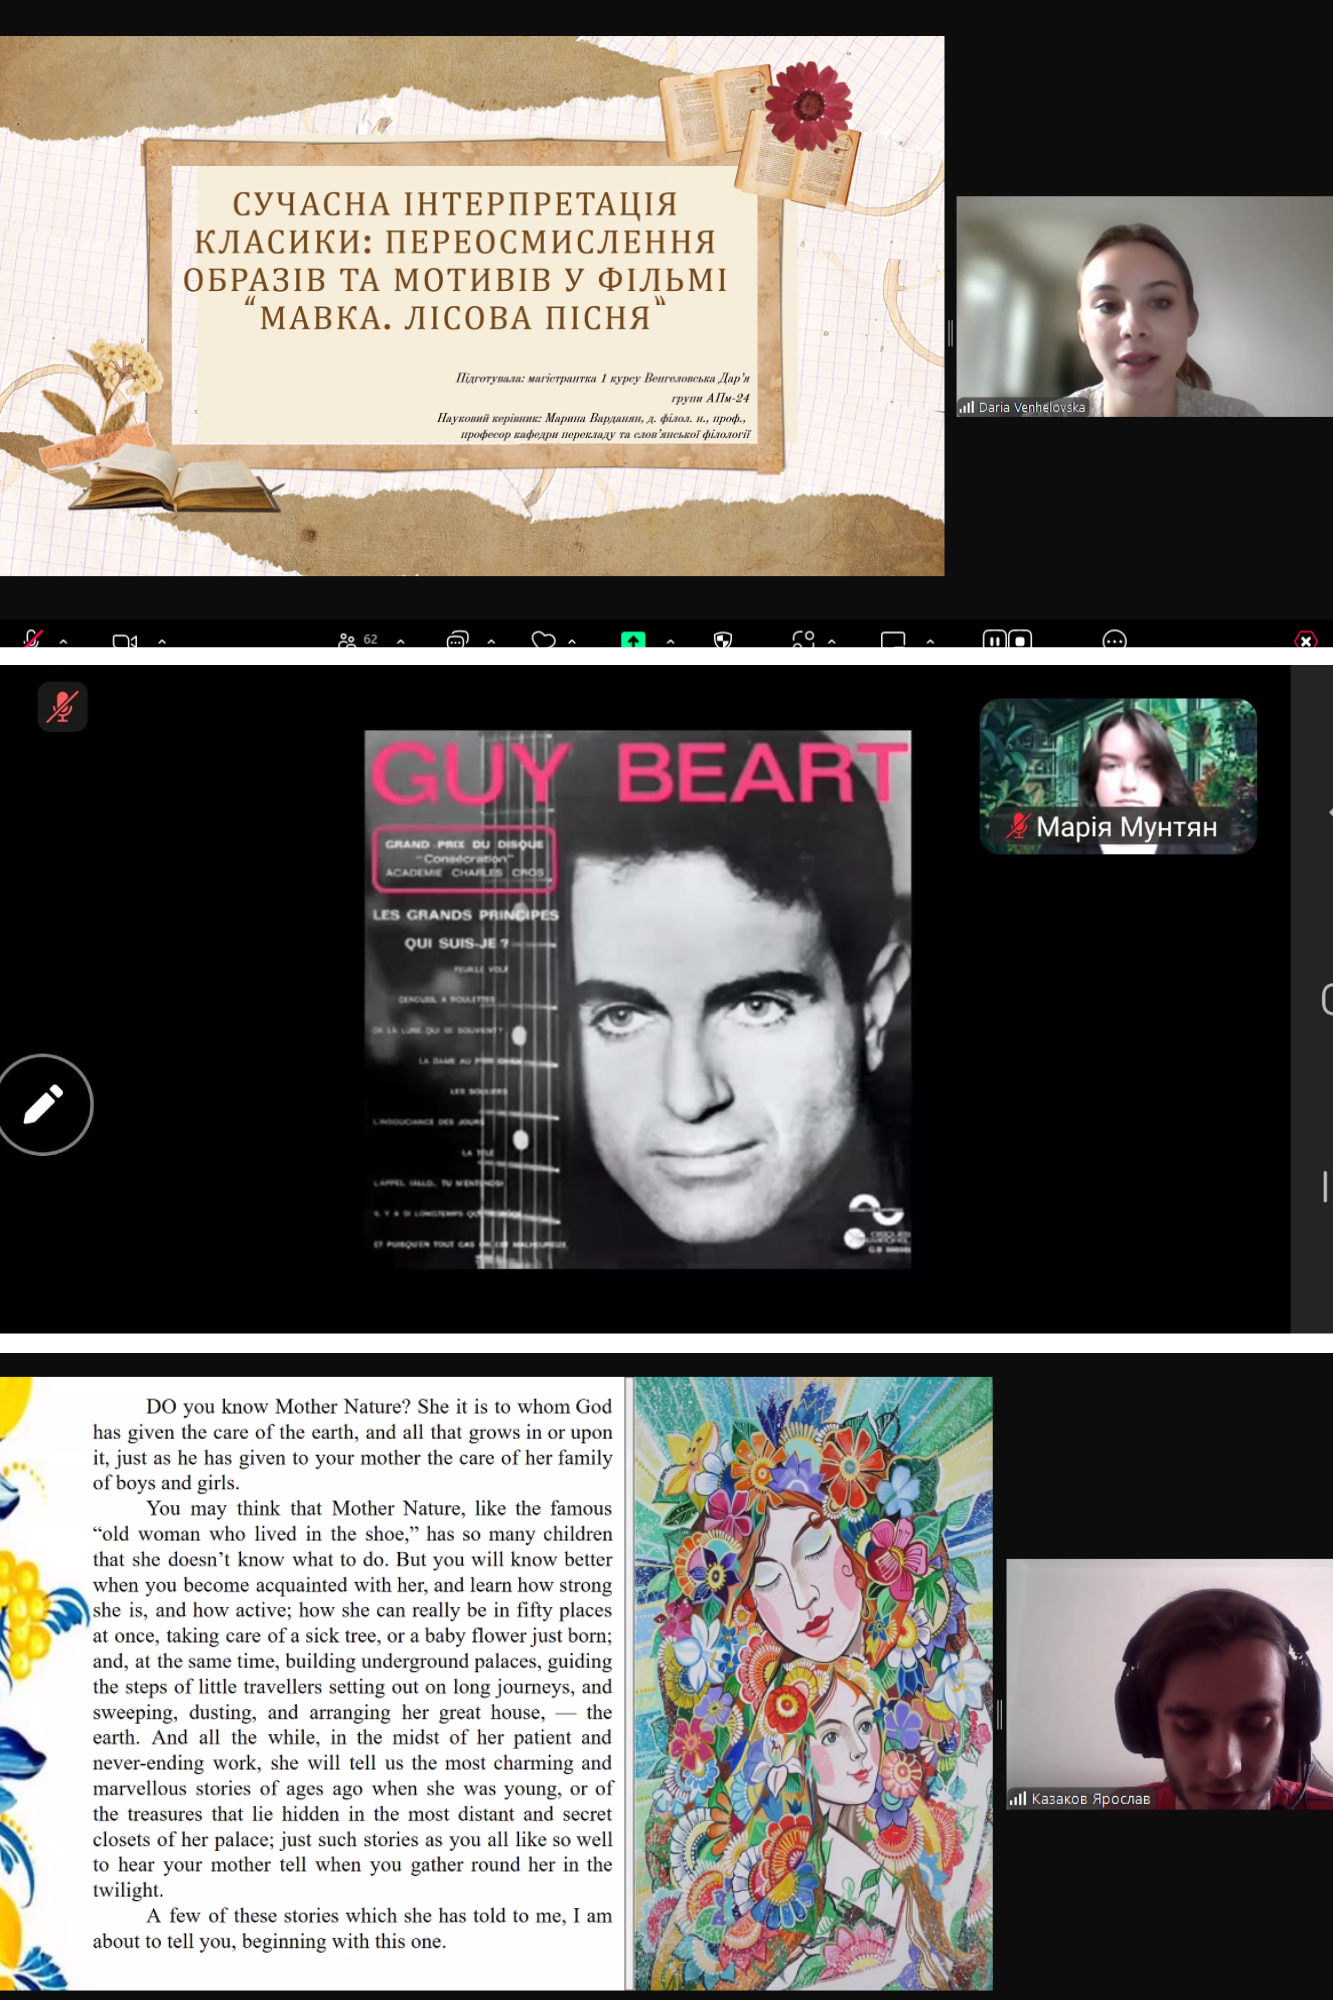Select Казаков Ярослав's video tile
This screenshot has width=1333, height=2000.
click(x=1169, y=1683)
